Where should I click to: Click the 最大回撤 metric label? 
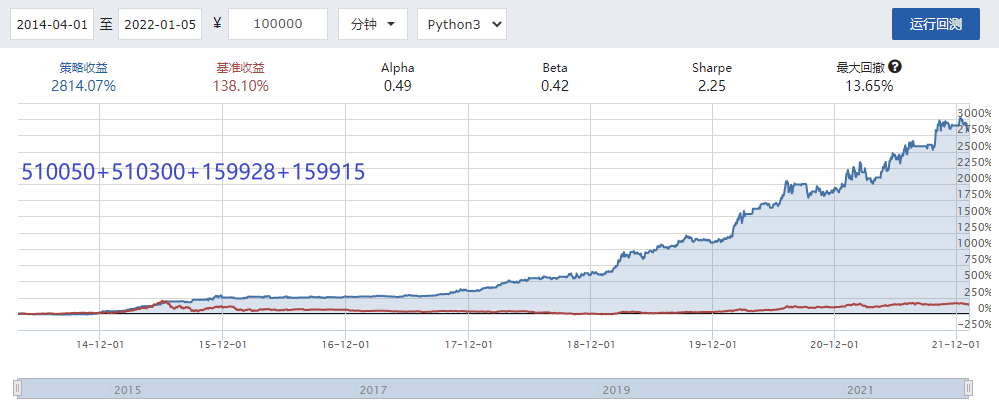point(860,68)
